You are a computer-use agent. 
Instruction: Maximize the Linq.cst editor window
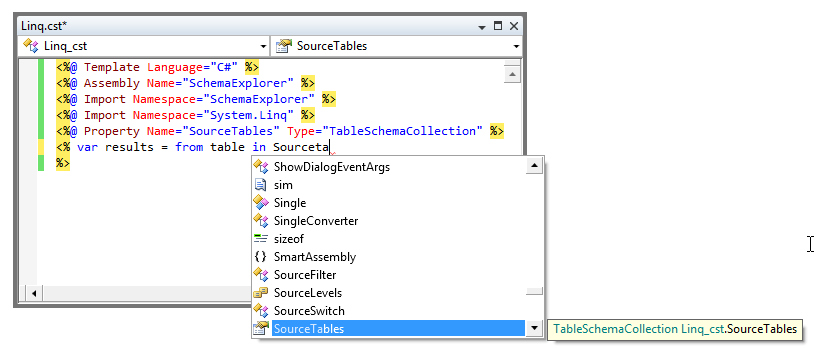pos(498,26)
